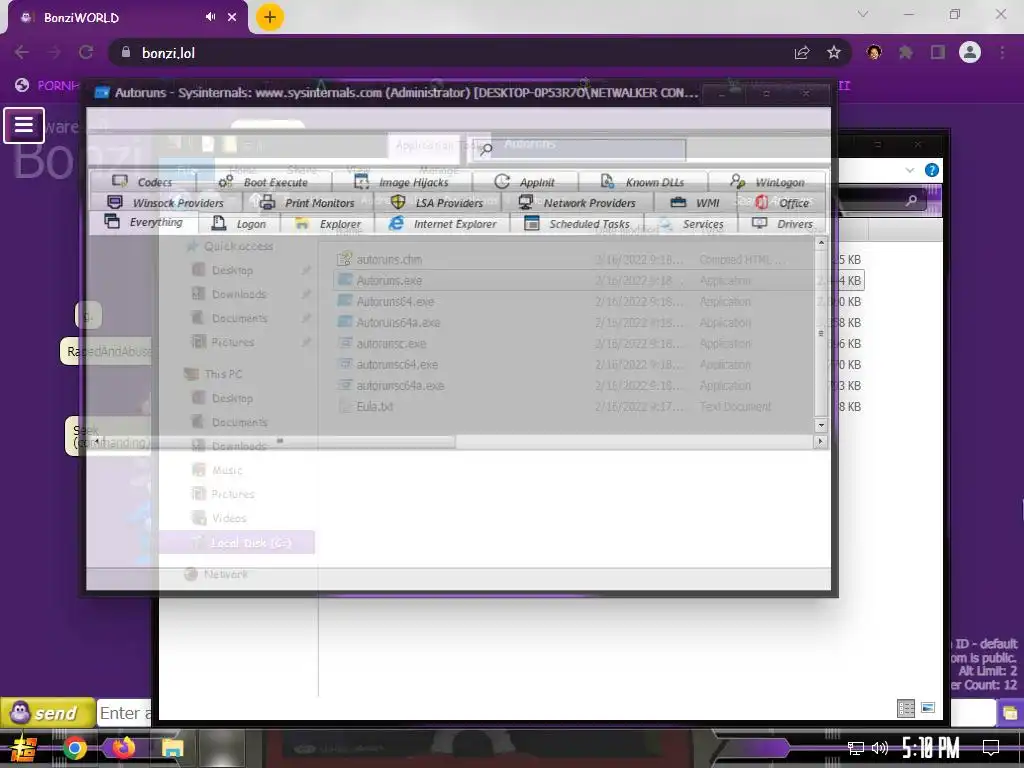Viewport: 1024px width, 768px height.
Task: Switch to Explorer details view icon
Action: coord(906,709)
